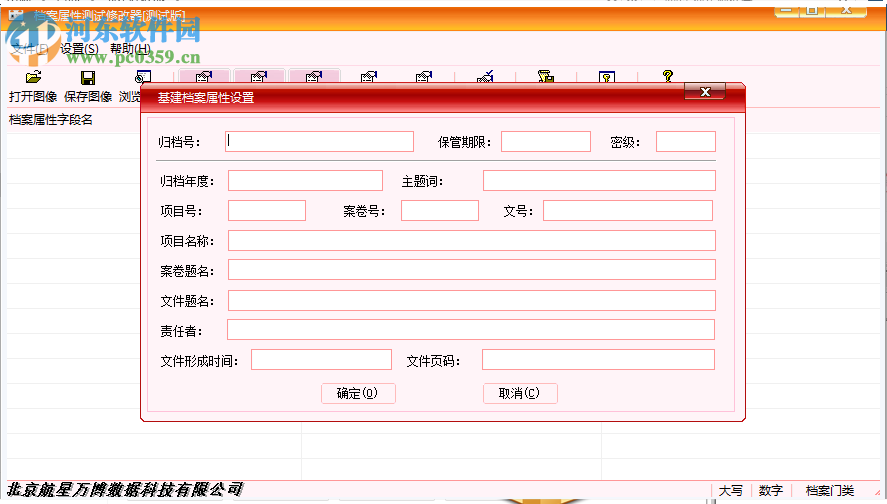Viewport: 887px width, 504px height.
Task: Click the 档案属性字段名 column header
Action: pos(51,120)
